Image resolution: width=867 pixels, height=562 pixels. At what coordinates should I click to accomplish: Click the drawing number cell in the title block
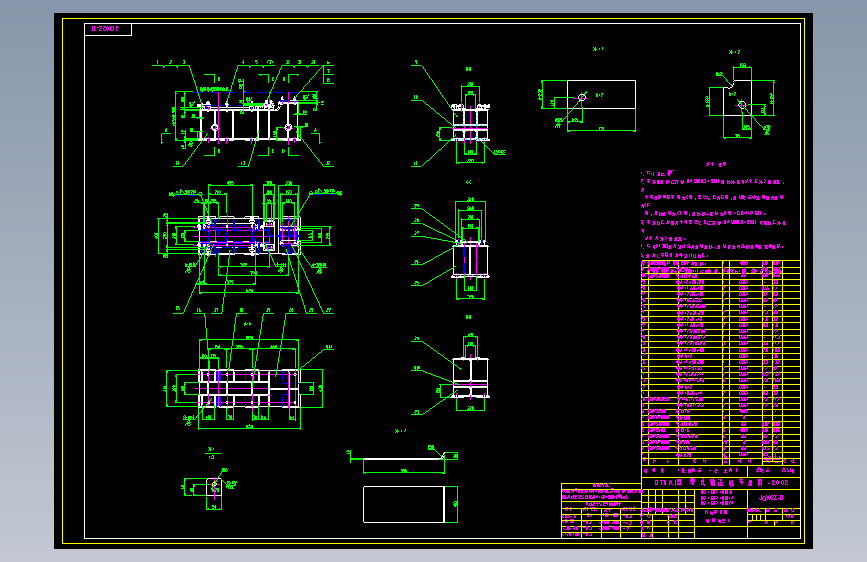pyautogui.click(x=771, y=498)
